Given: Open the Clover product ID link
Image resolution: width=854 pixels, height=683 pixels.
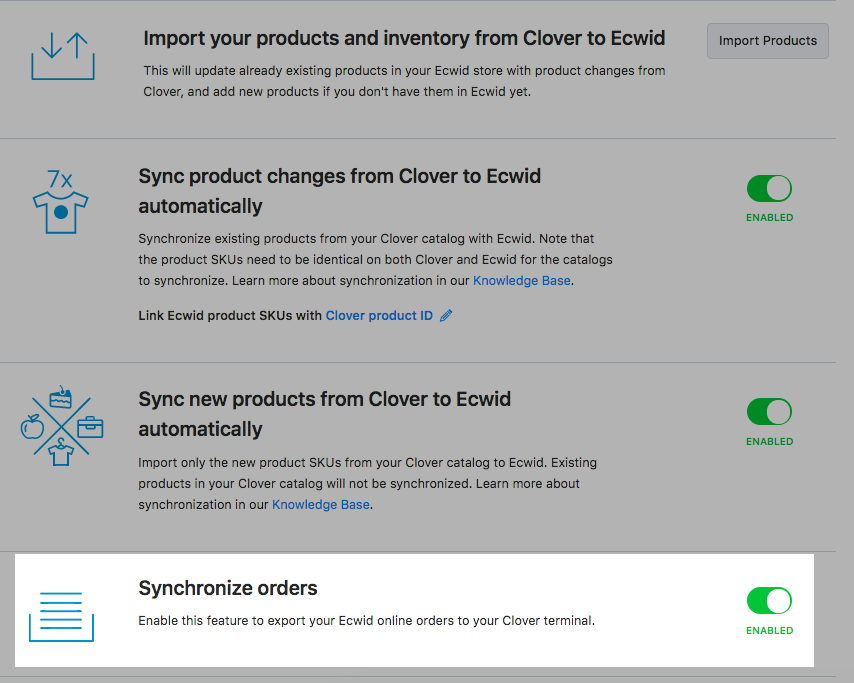Looking at the screenshot, I should pos(379,315).
